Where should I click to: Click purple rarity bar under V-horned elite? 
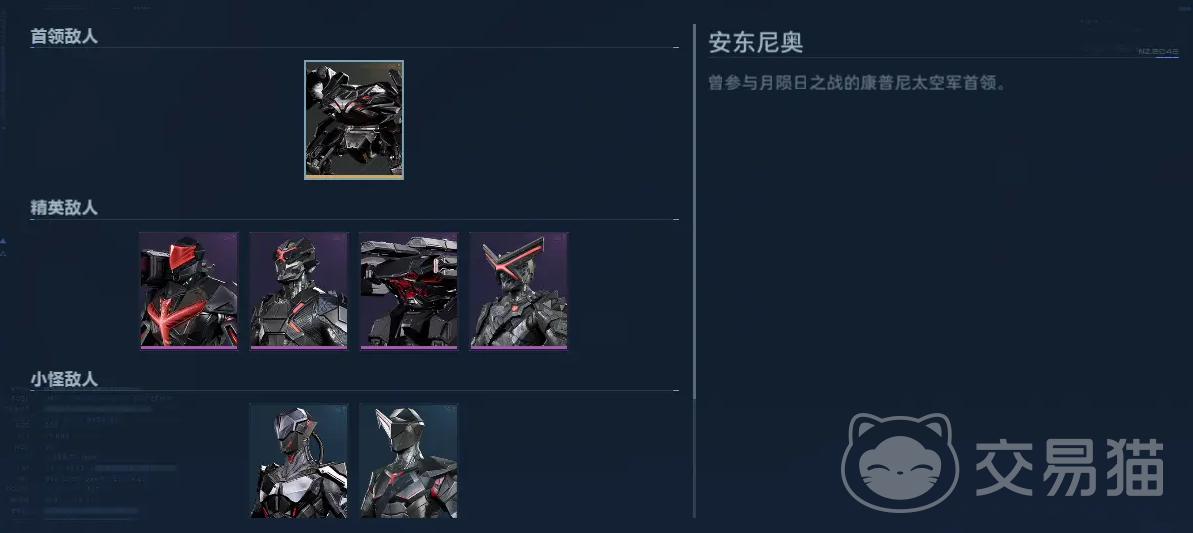pyautogui.click(x=519, y=347)
